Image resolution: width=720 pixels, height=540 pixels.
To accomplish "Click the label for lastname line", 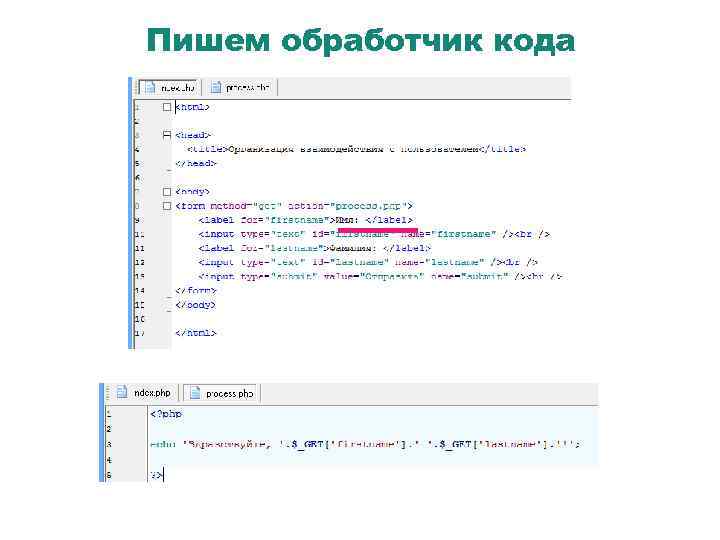I will coord(315,248).
